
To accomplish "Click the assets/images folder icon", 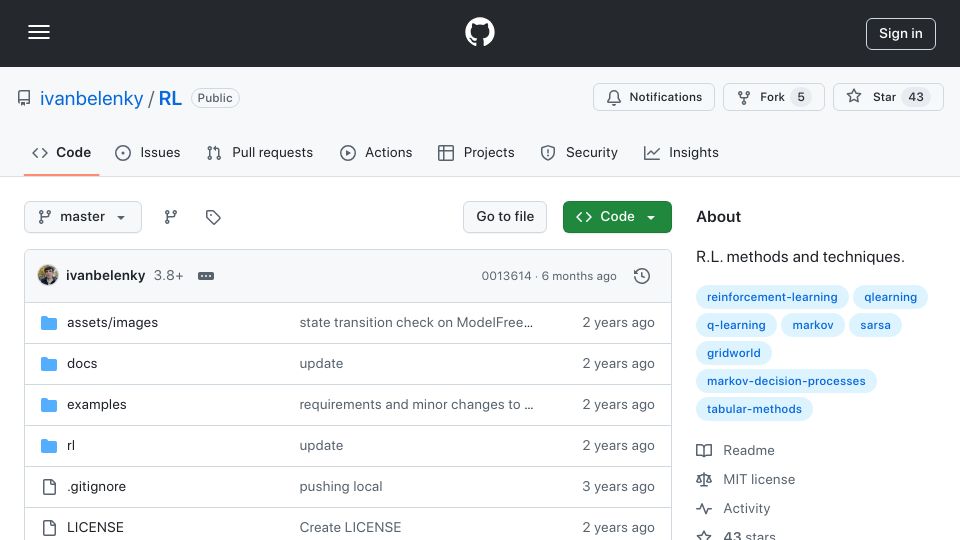I will [x=49, y=323].
